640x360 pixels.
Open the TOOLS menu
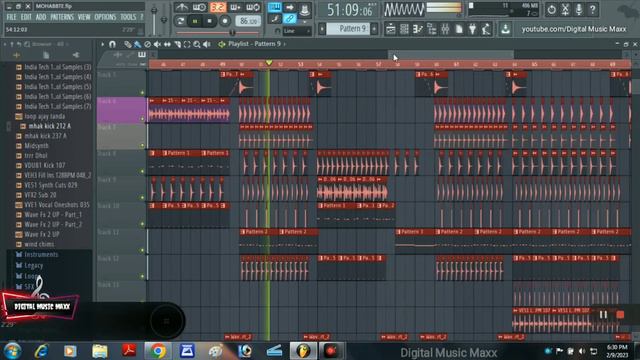coord(128,17)
